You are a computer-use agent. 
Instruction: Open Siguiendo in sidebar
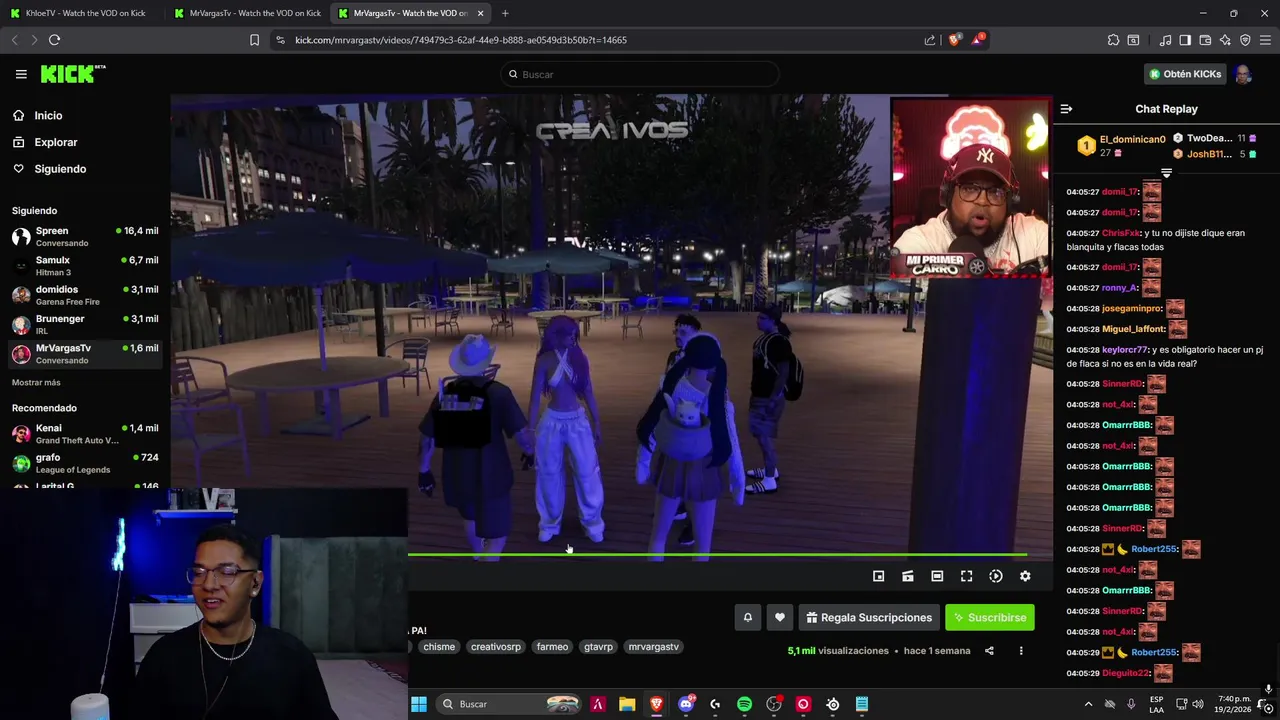(60, 169)
